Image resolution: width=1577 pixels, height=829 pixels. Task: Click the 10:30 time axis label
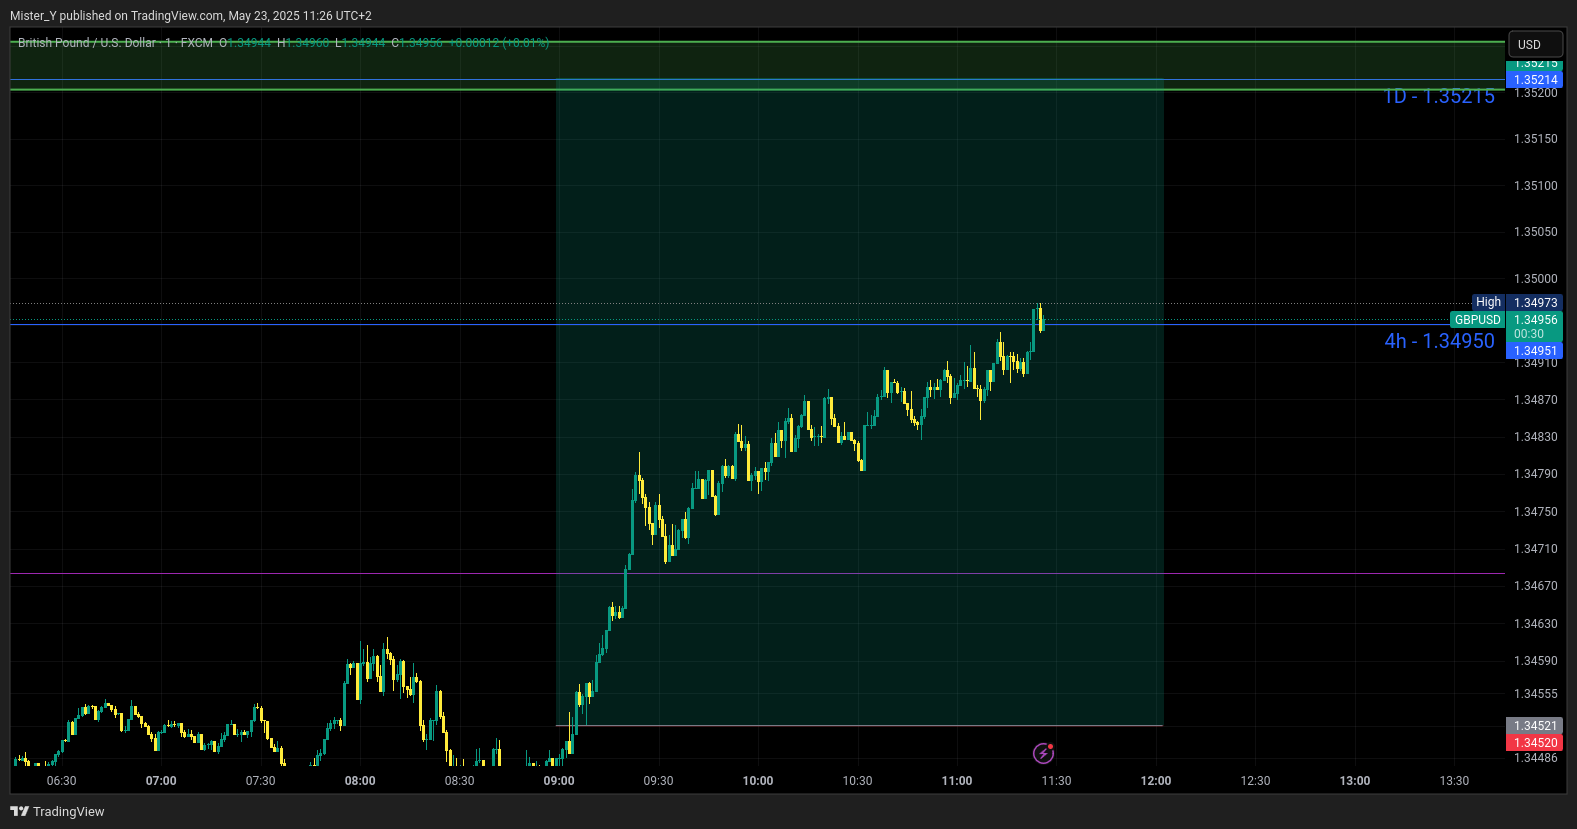[857, 781]
